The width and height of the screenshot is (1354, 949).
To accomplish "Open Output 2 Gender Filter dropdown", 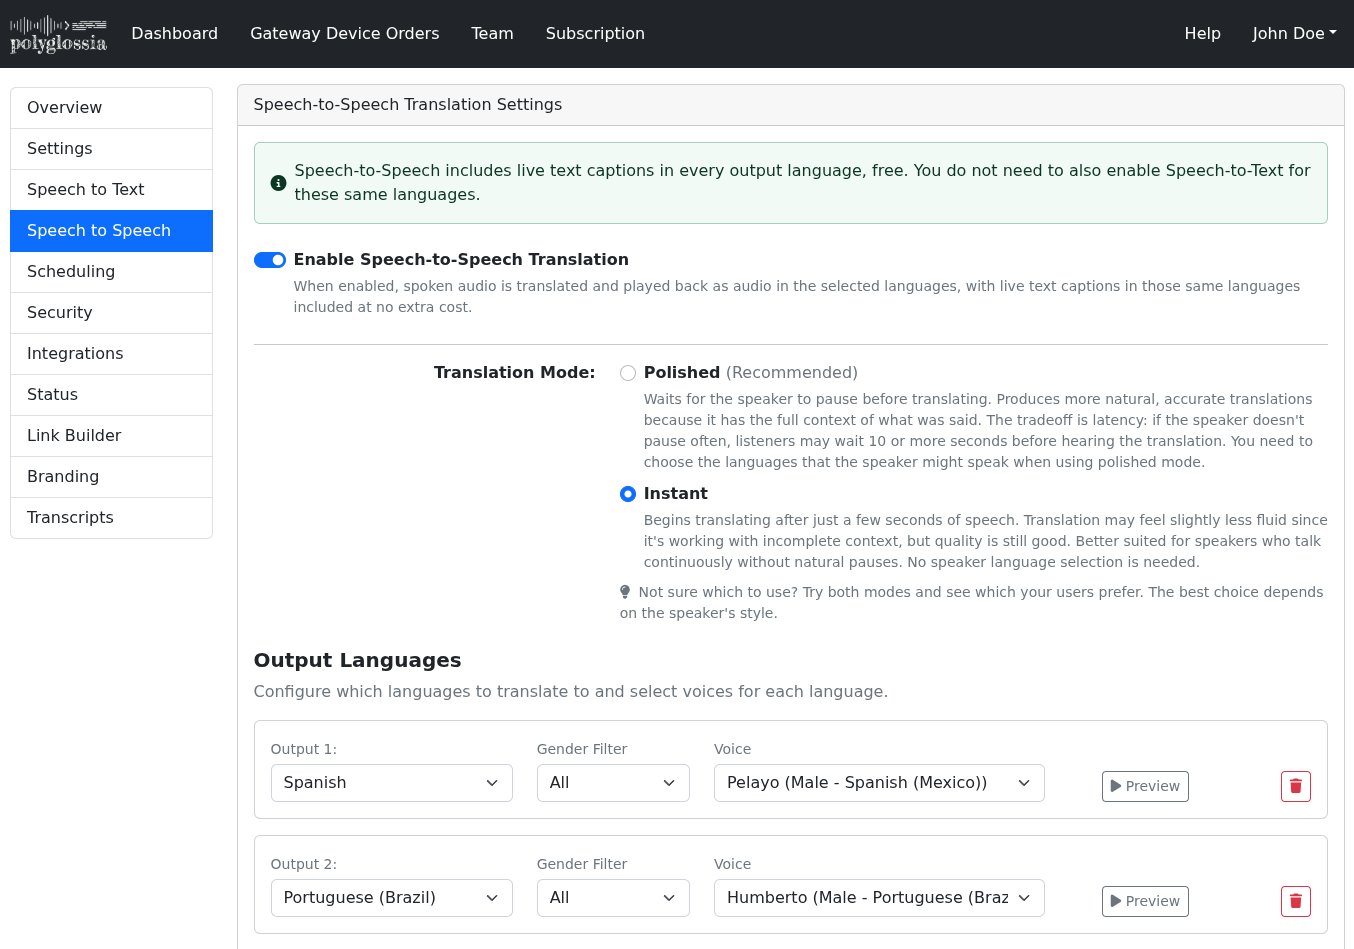I will coord(613,898).
